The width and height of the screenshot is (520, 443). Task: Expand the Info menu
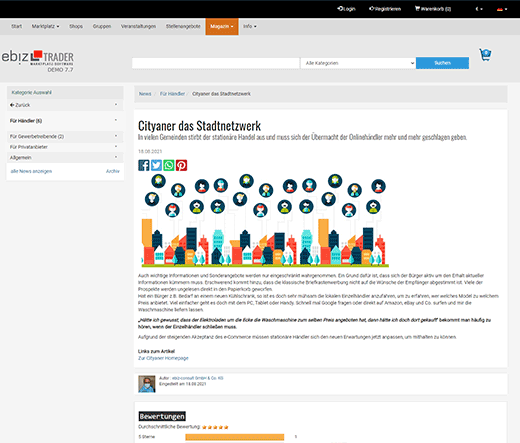tap(250, 26)
